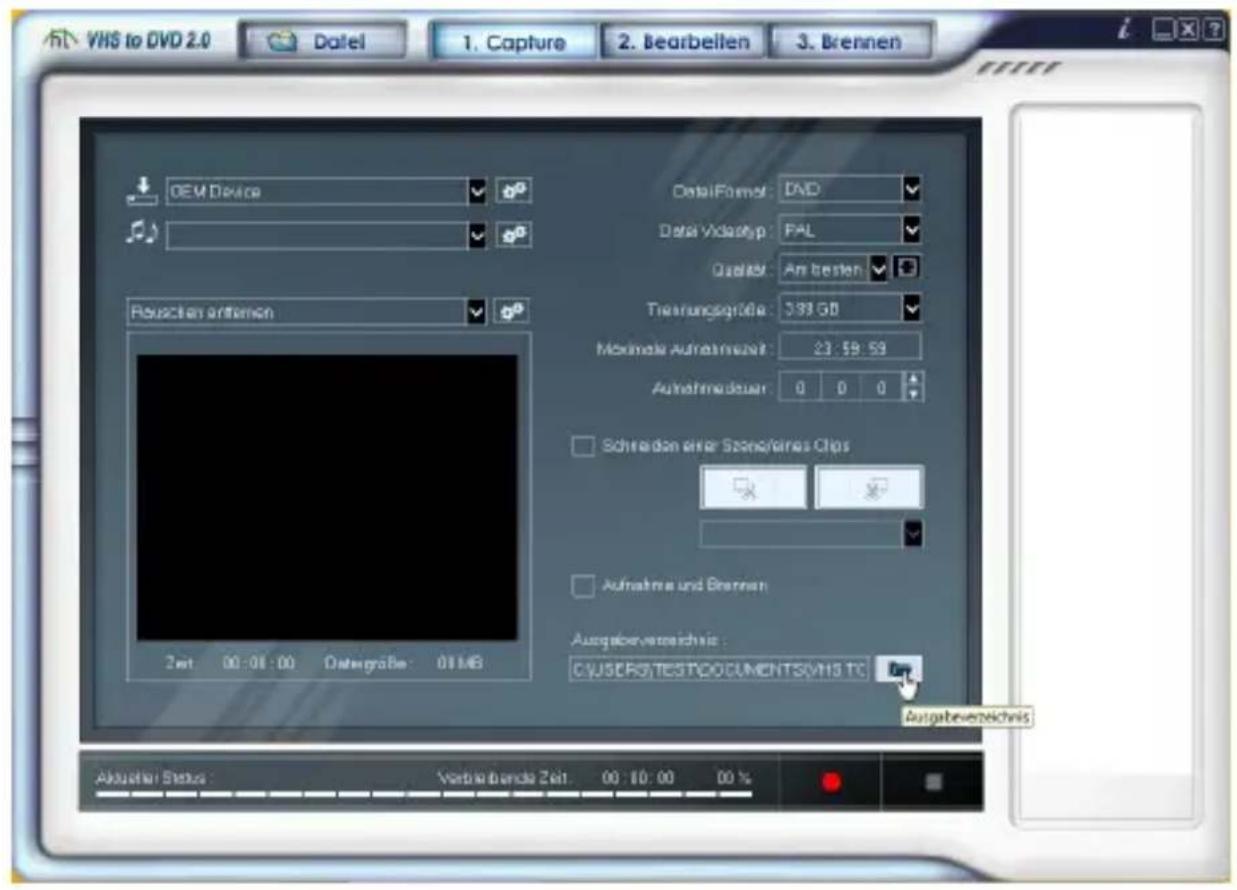This screenshot has height=890, width=1237.
Task: Switch to the 2. Bearbeiten tab
Action: tap(683, 42)
